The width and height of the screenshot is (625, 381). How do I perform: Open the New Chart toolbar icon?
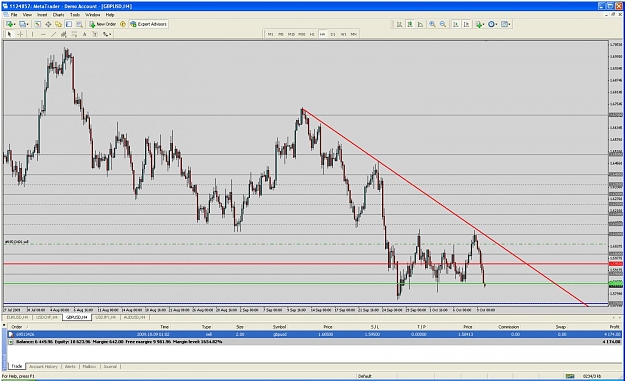tap(10, 24)
